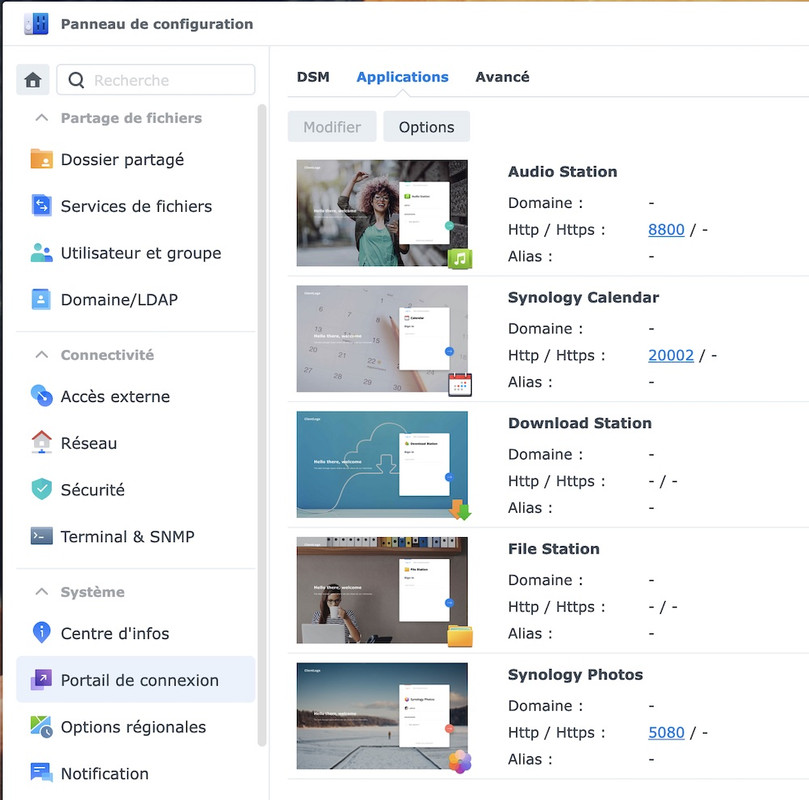Open Sécurité shield icon
Viewport: 809px width, 800px height.
pos(41,489)
